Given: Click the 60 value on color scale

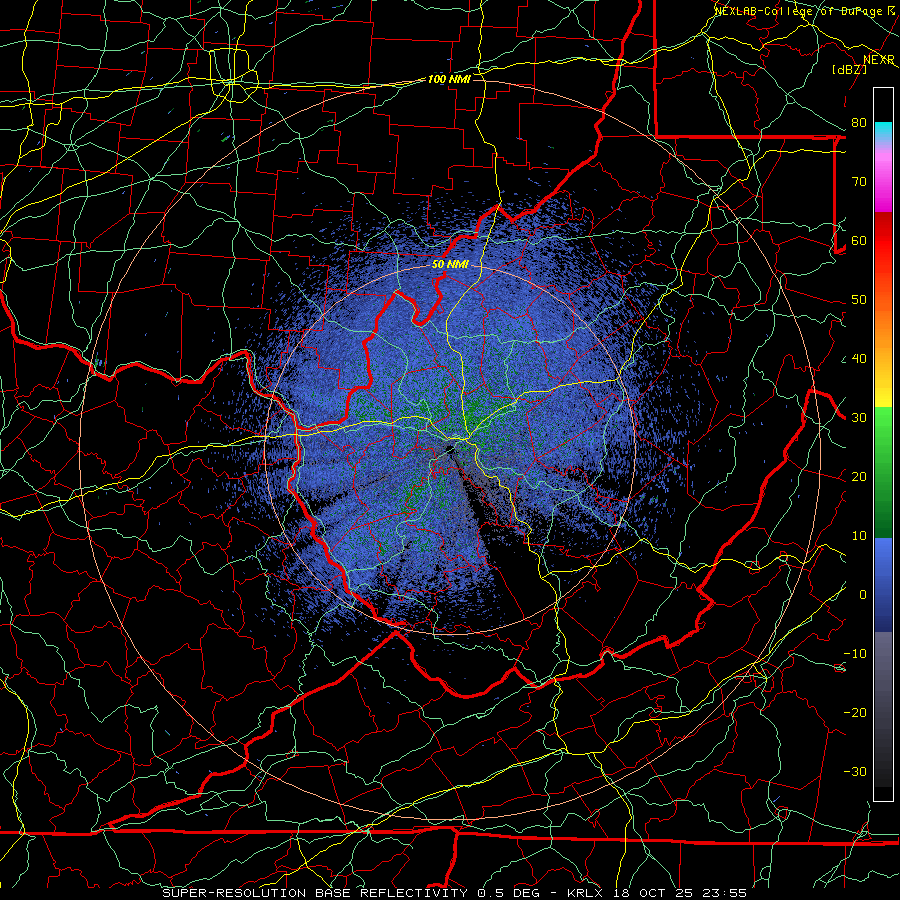Looking at the screenshot, I should (x=859, y=240).
